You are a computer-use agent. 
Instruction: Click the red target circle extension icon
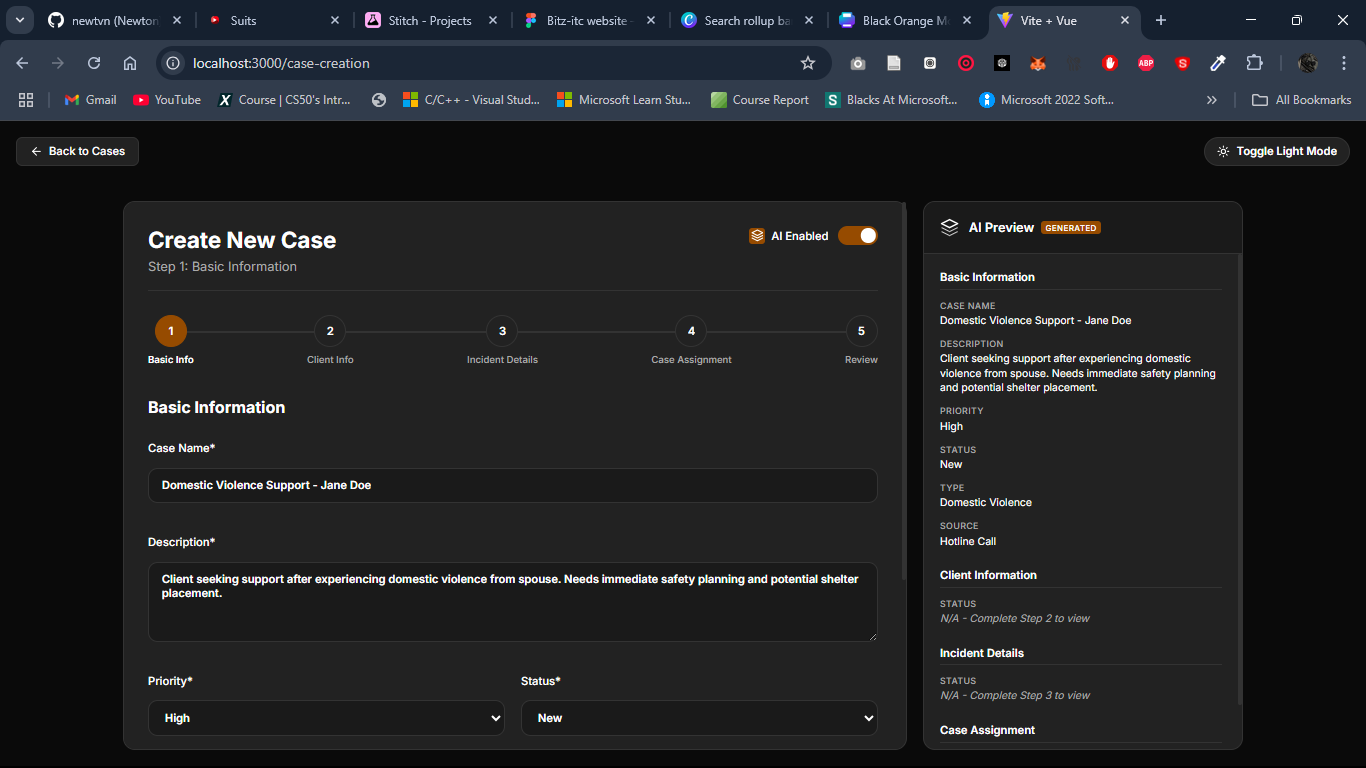point(966,63)
